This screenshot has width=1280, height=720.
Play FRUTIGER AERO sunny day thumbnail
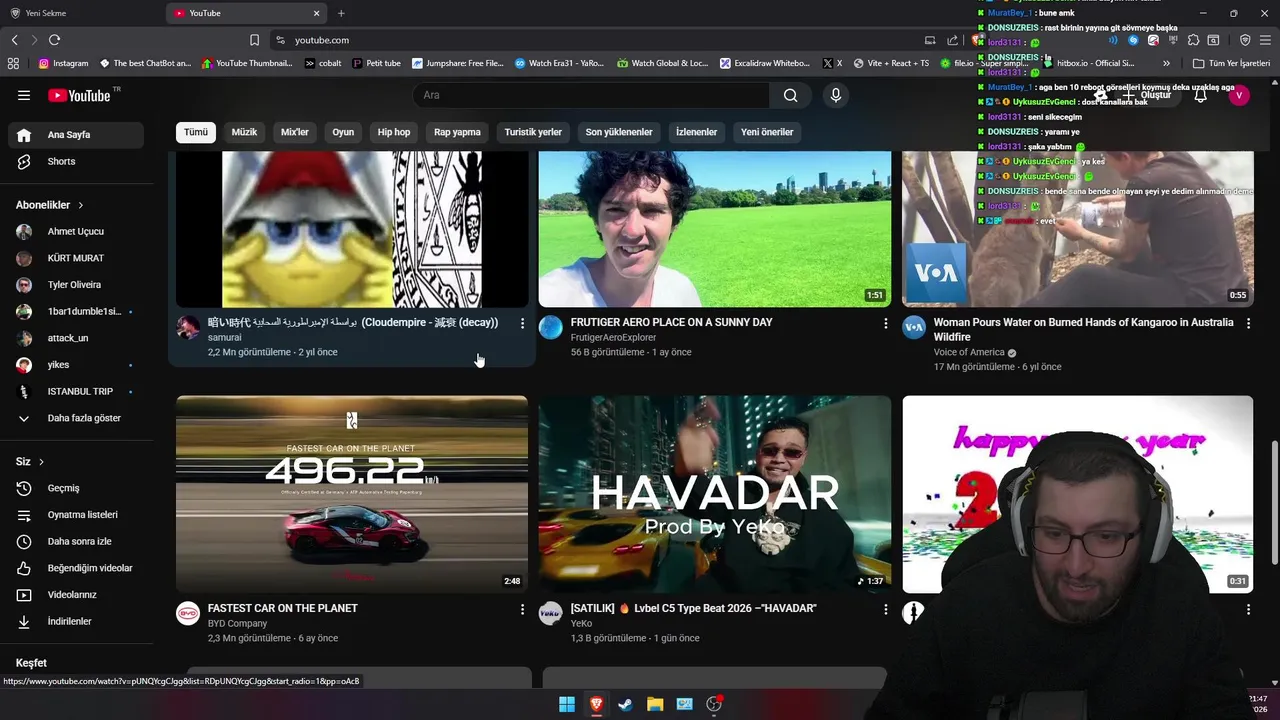point(715,229)
